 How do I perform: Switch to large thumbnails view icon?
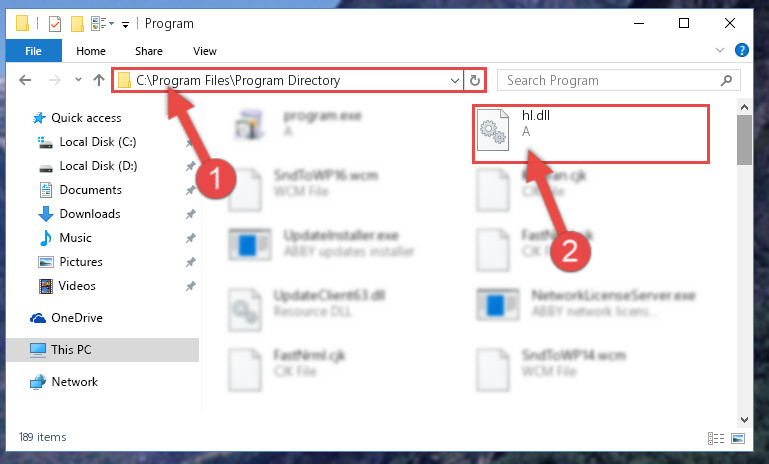[x=738, y=438]
